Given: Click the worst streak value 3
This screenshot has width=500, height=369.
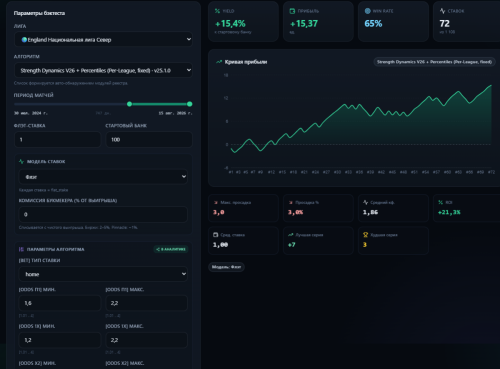Looking at the screenshot, I should point(365,245).
